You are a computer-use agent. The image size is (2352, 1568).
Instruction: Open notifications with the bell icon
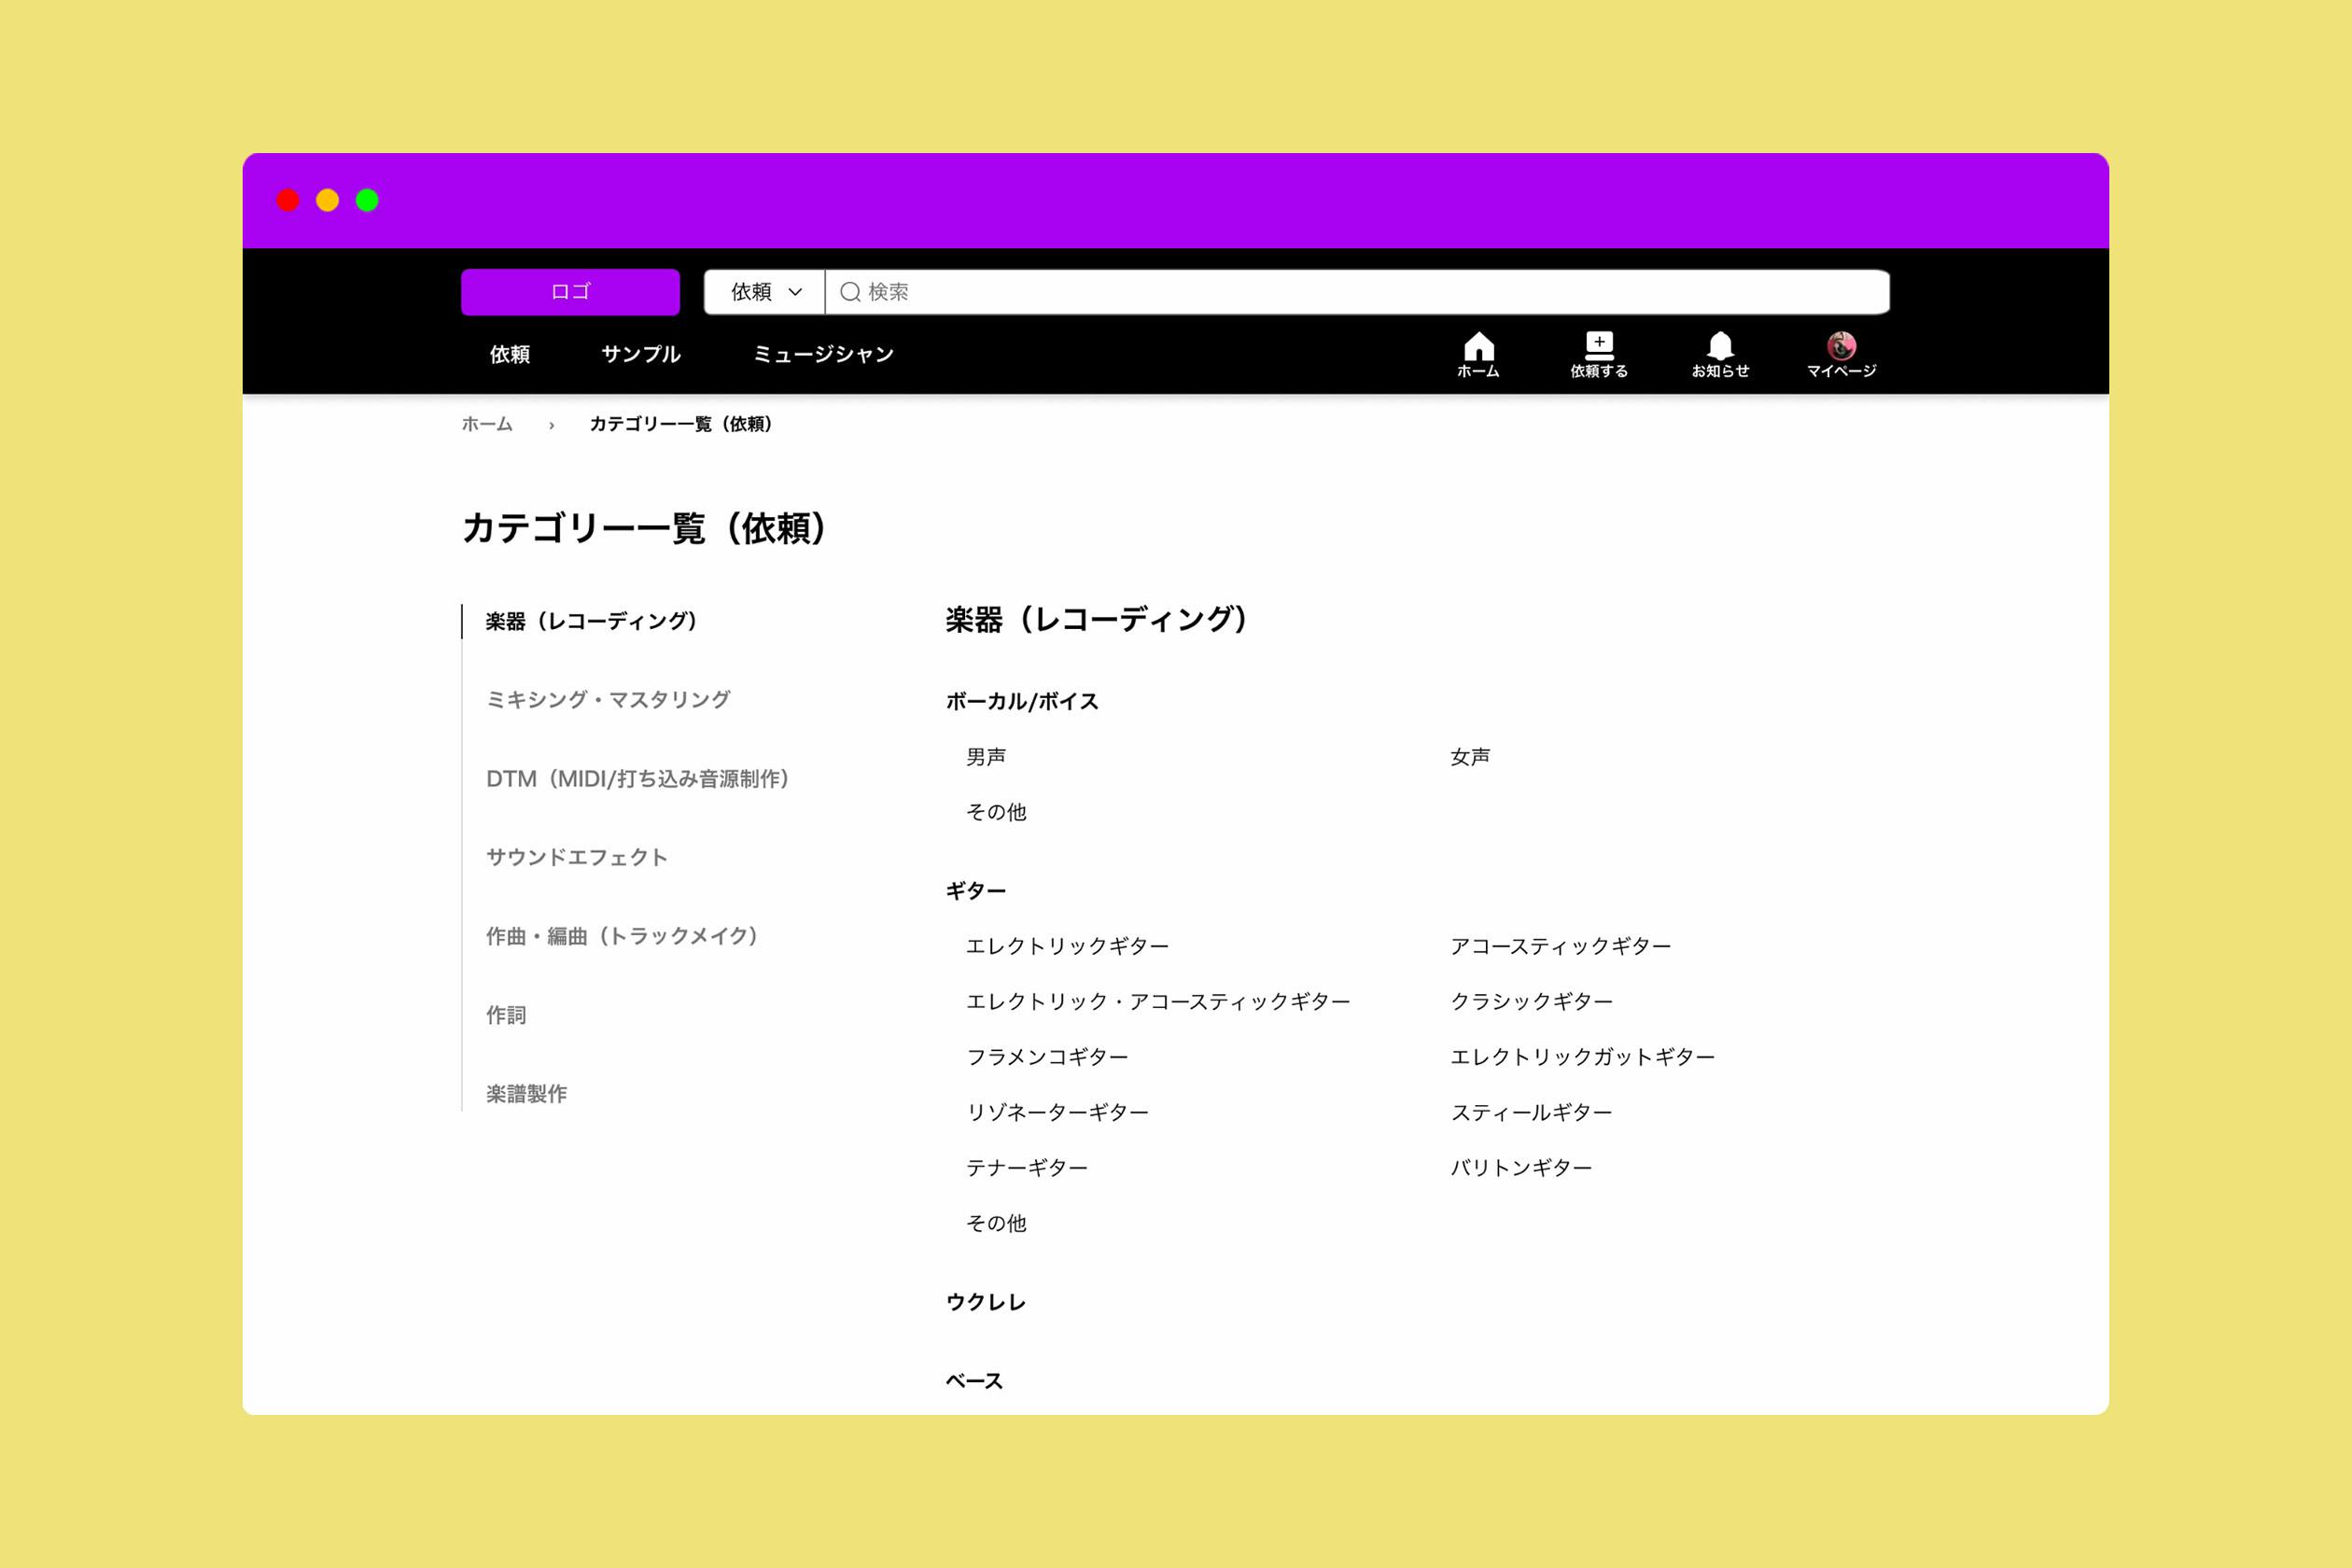click(x=1720, y=346)
